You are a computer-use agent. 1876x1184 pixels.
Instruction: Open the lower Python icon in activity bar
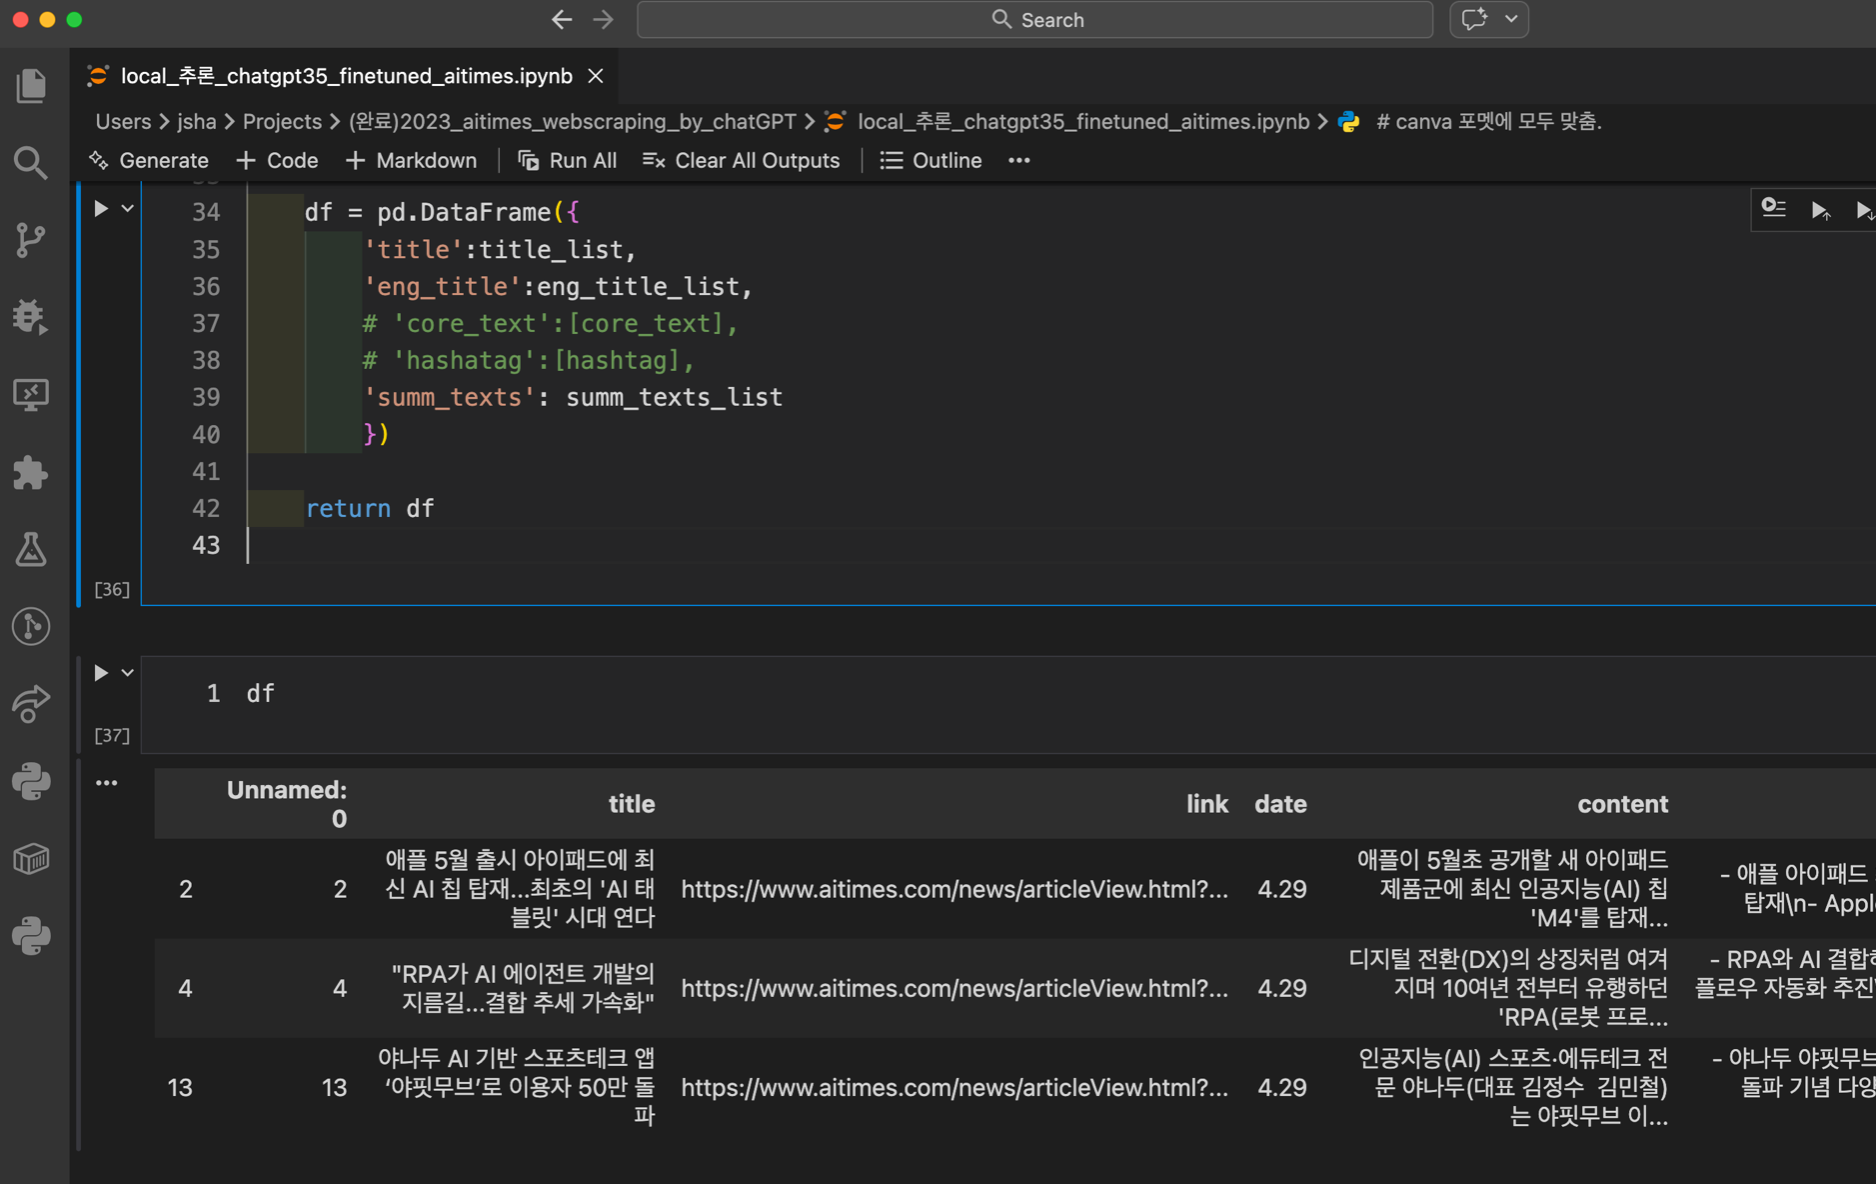point(31,936)
